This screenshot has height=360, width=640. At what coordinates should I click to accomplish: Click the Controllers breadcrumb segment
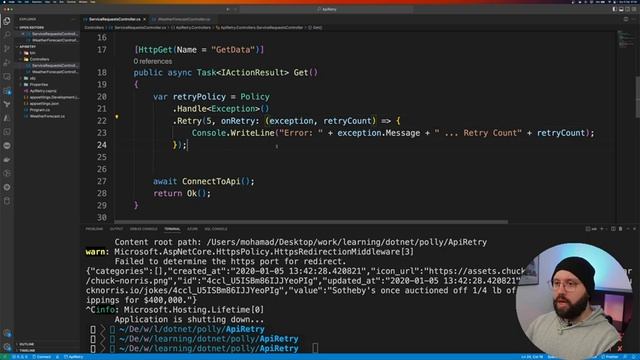click(x=94, y=27)
